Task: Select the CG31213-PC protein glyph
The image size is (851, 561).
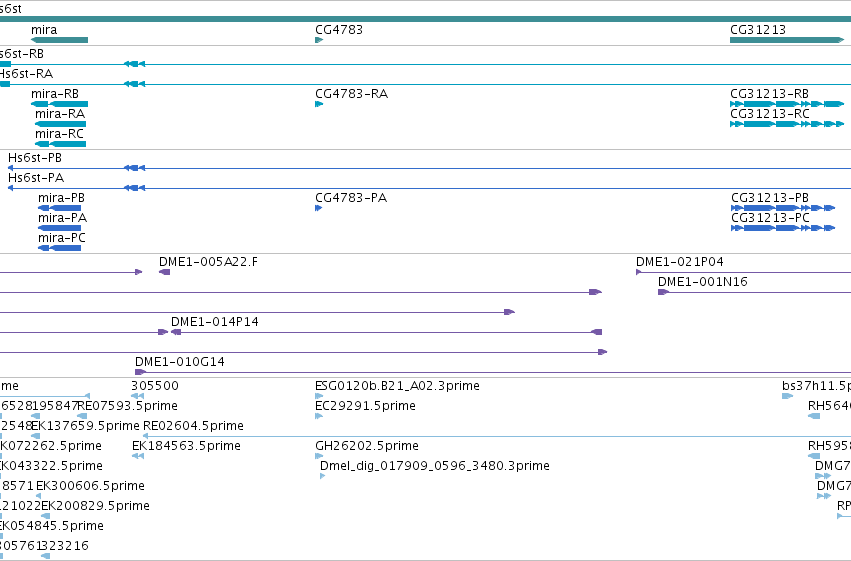Action: (783, 228)
